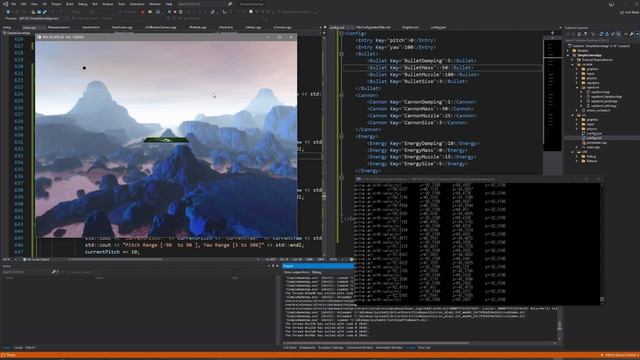Select the config.xml editor tab
This screenshot has height=360, width=640.
pos(337,27)
